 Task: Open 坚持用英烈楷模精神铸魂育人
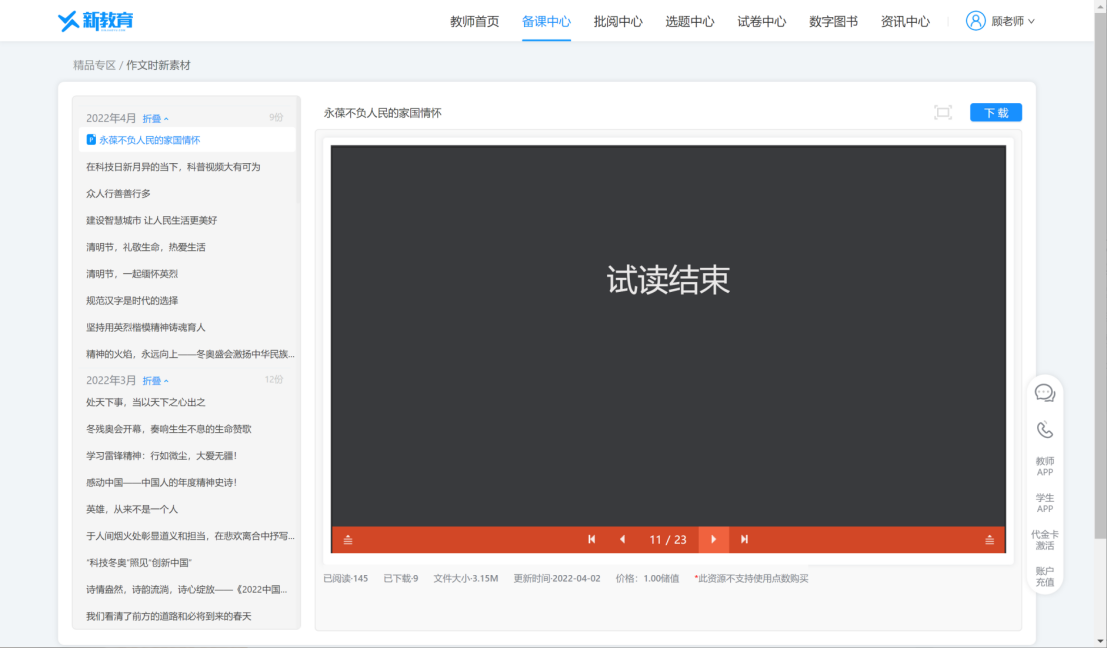pyautogui.click(x=146, y=327)
